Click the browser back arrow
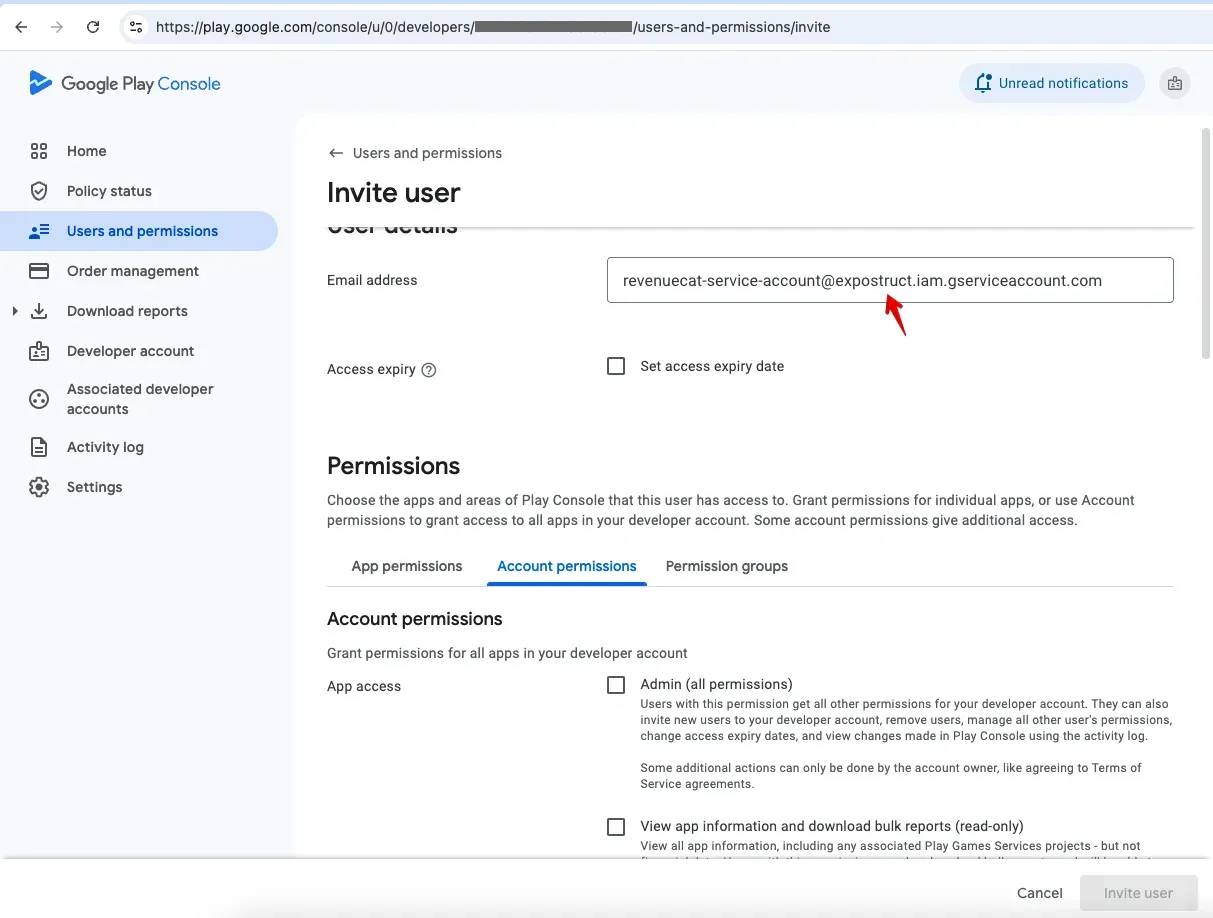 [x=22, y=27]
